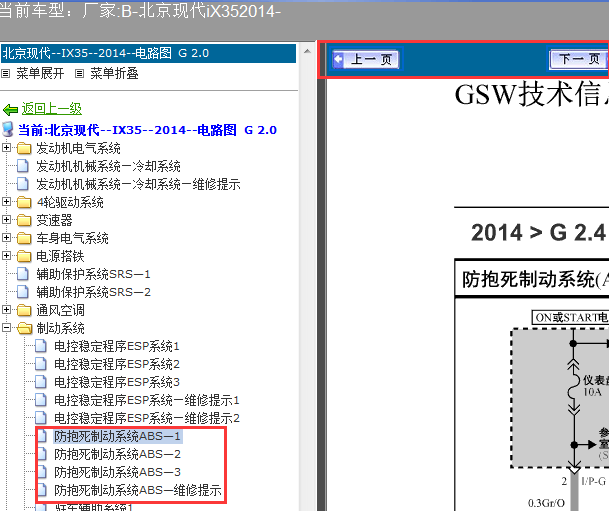
Task: Click the 当前:北京现代--IX35--2014--电路图 G 2.0 root node
Action: (x=147, y=130)
